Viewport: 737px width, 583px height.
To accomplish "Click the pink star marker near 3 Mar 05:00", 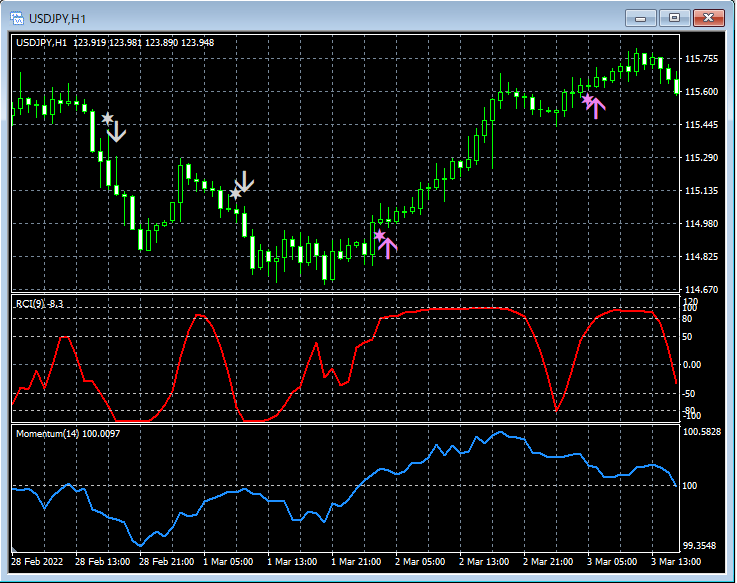I will 587,100.
